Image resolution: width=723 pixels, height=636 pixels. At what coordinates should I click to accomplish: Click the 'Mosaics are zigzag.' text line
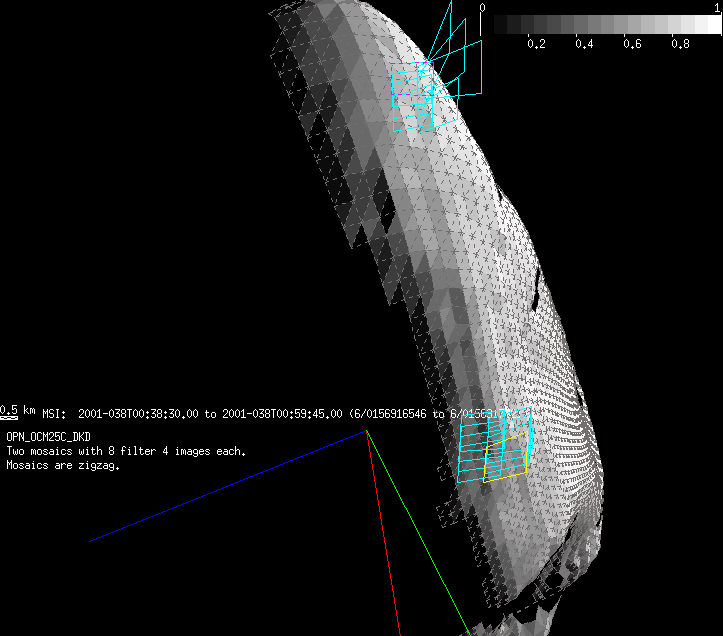(x=63, y=466)
